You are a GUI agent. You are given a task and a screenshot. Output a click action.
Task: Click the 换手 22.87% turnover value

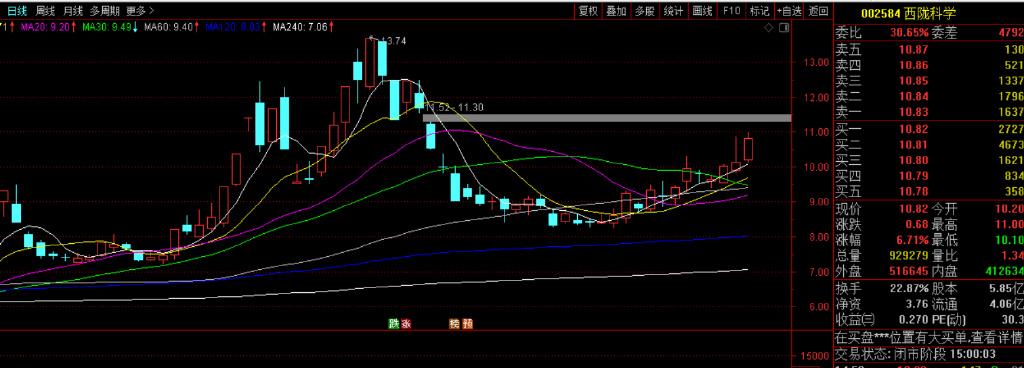point(909,288)
